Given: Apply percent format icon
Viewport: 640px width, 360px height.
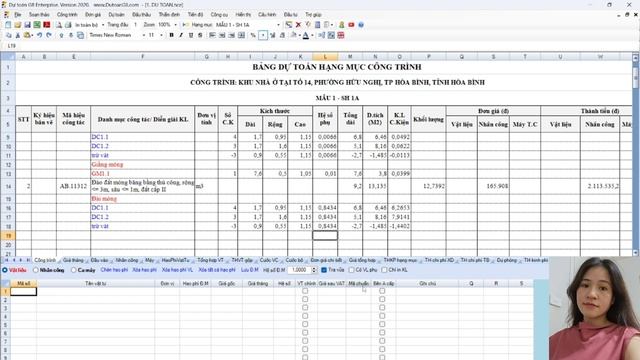Looking at the screenshot, I should 253,36.
